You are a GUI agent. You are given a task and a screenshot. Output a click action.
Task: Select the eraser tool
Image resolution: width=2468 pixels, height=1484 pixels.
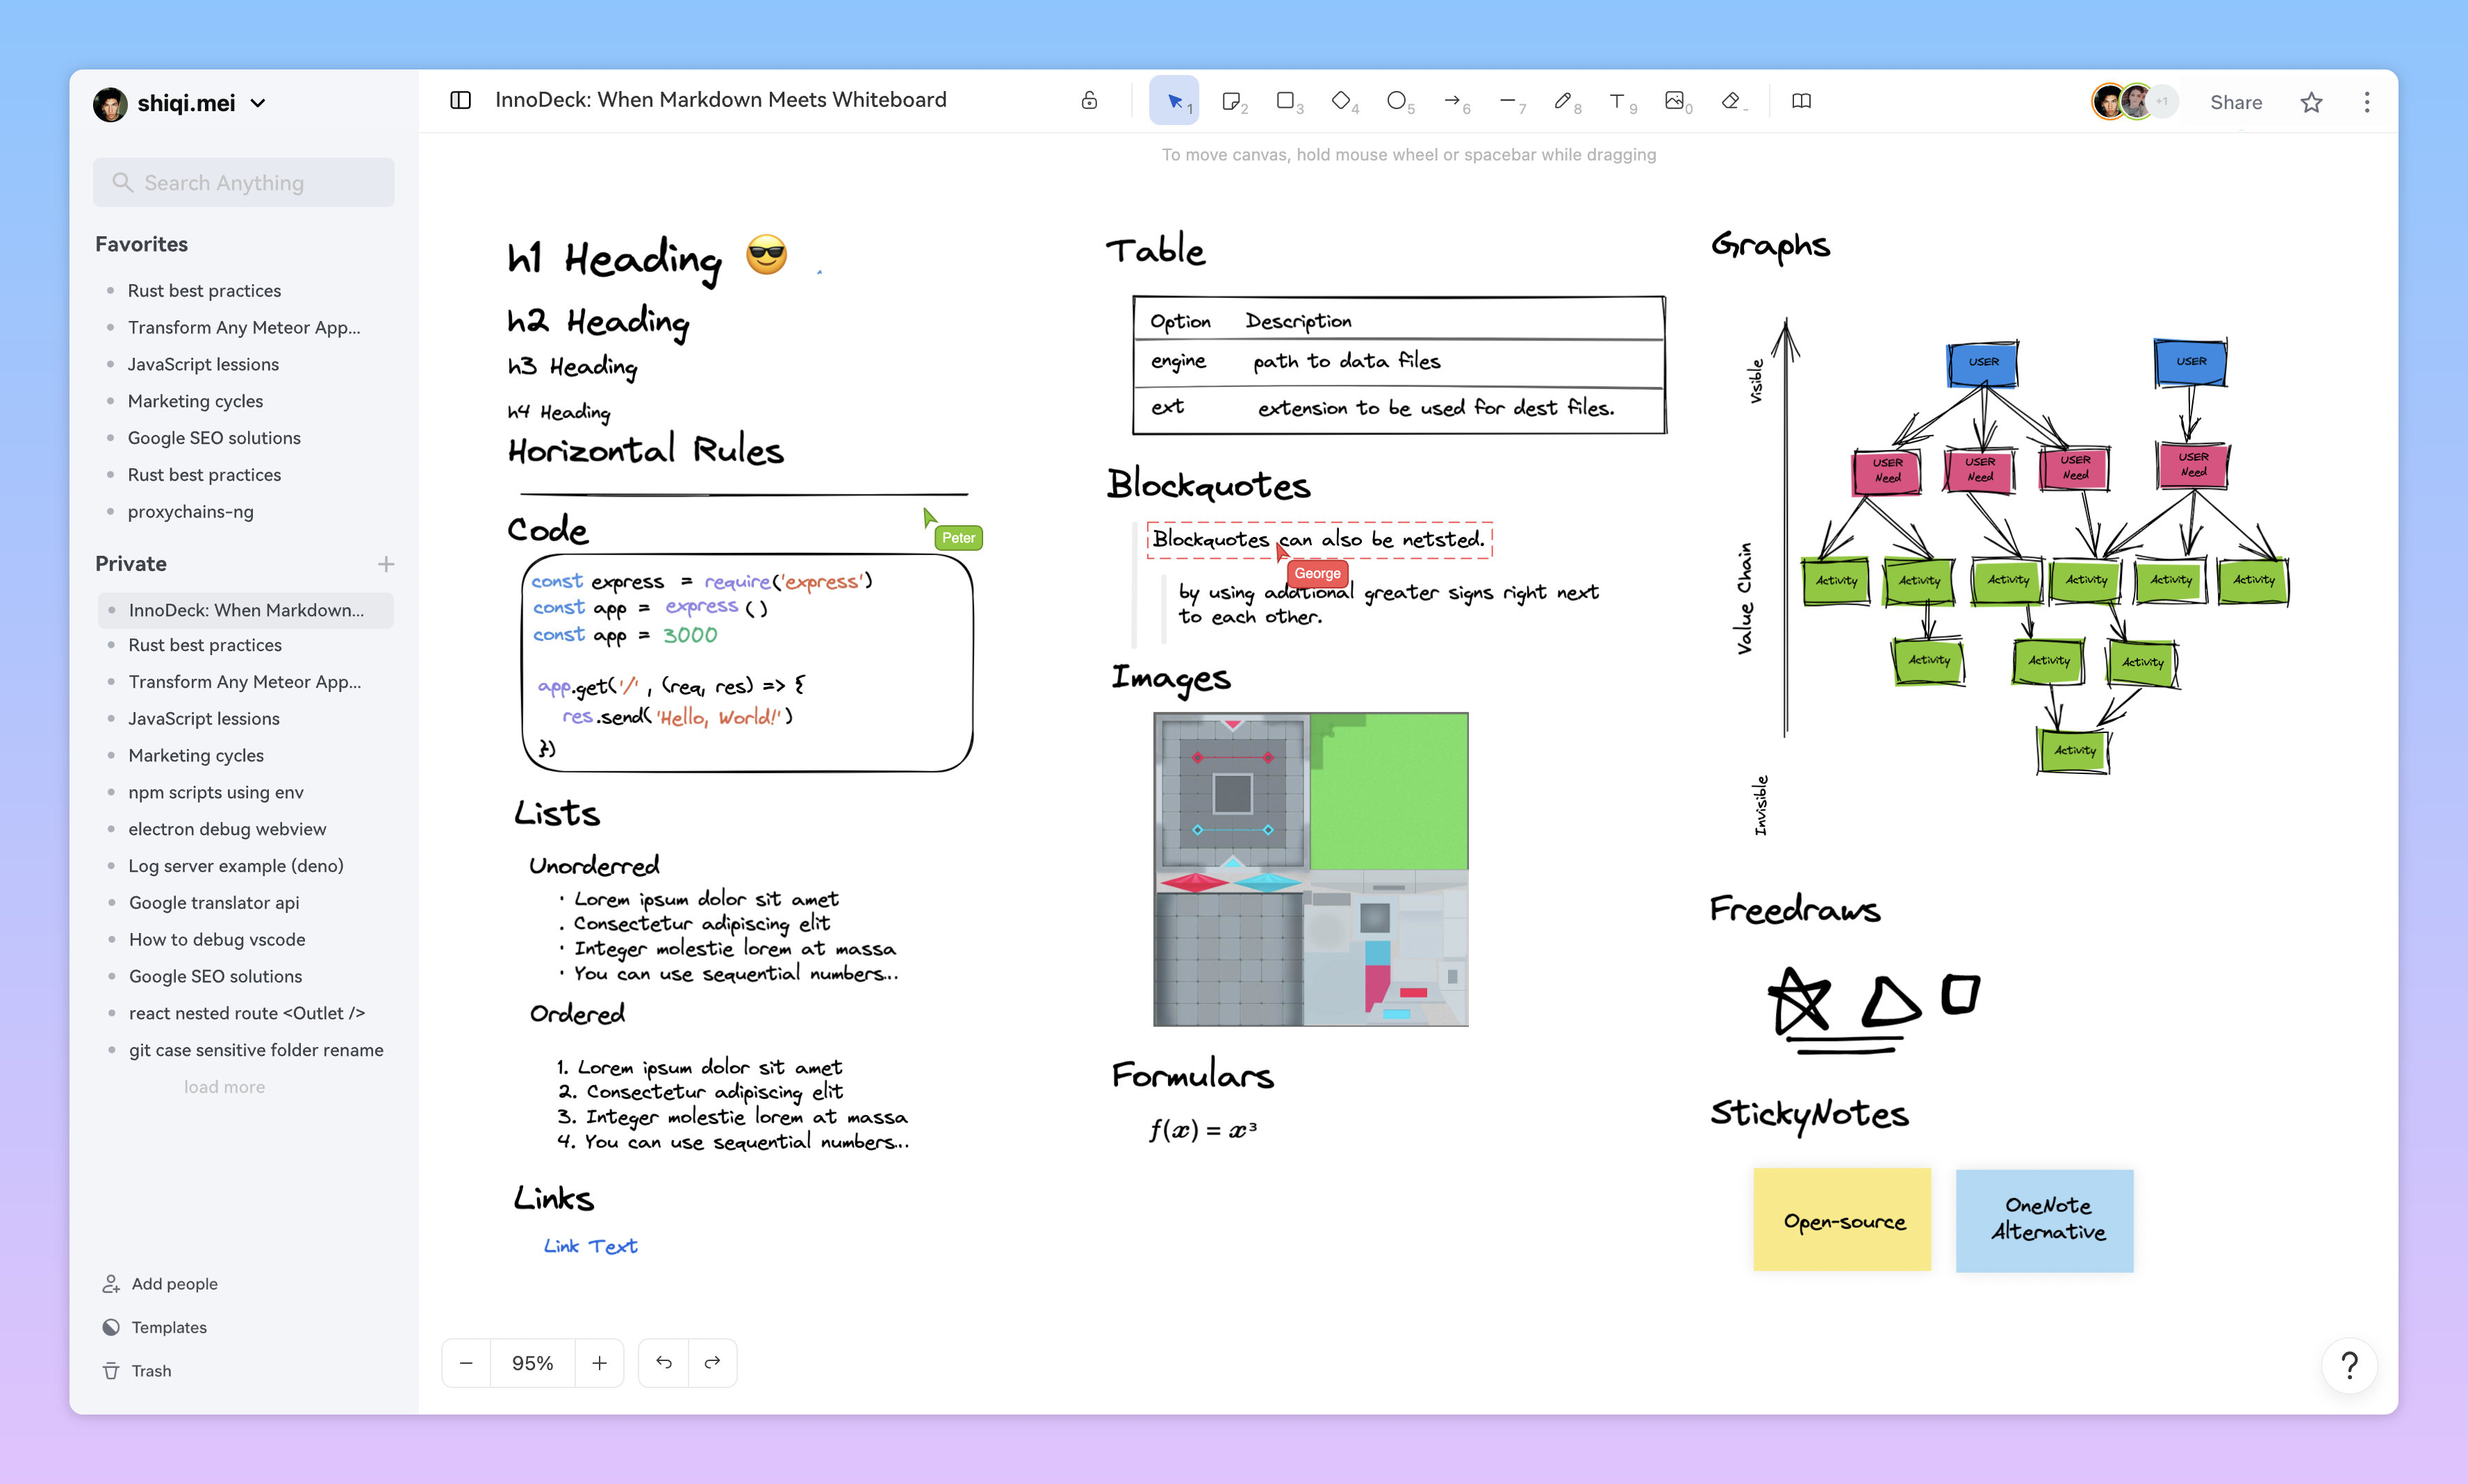(1731, 101)
